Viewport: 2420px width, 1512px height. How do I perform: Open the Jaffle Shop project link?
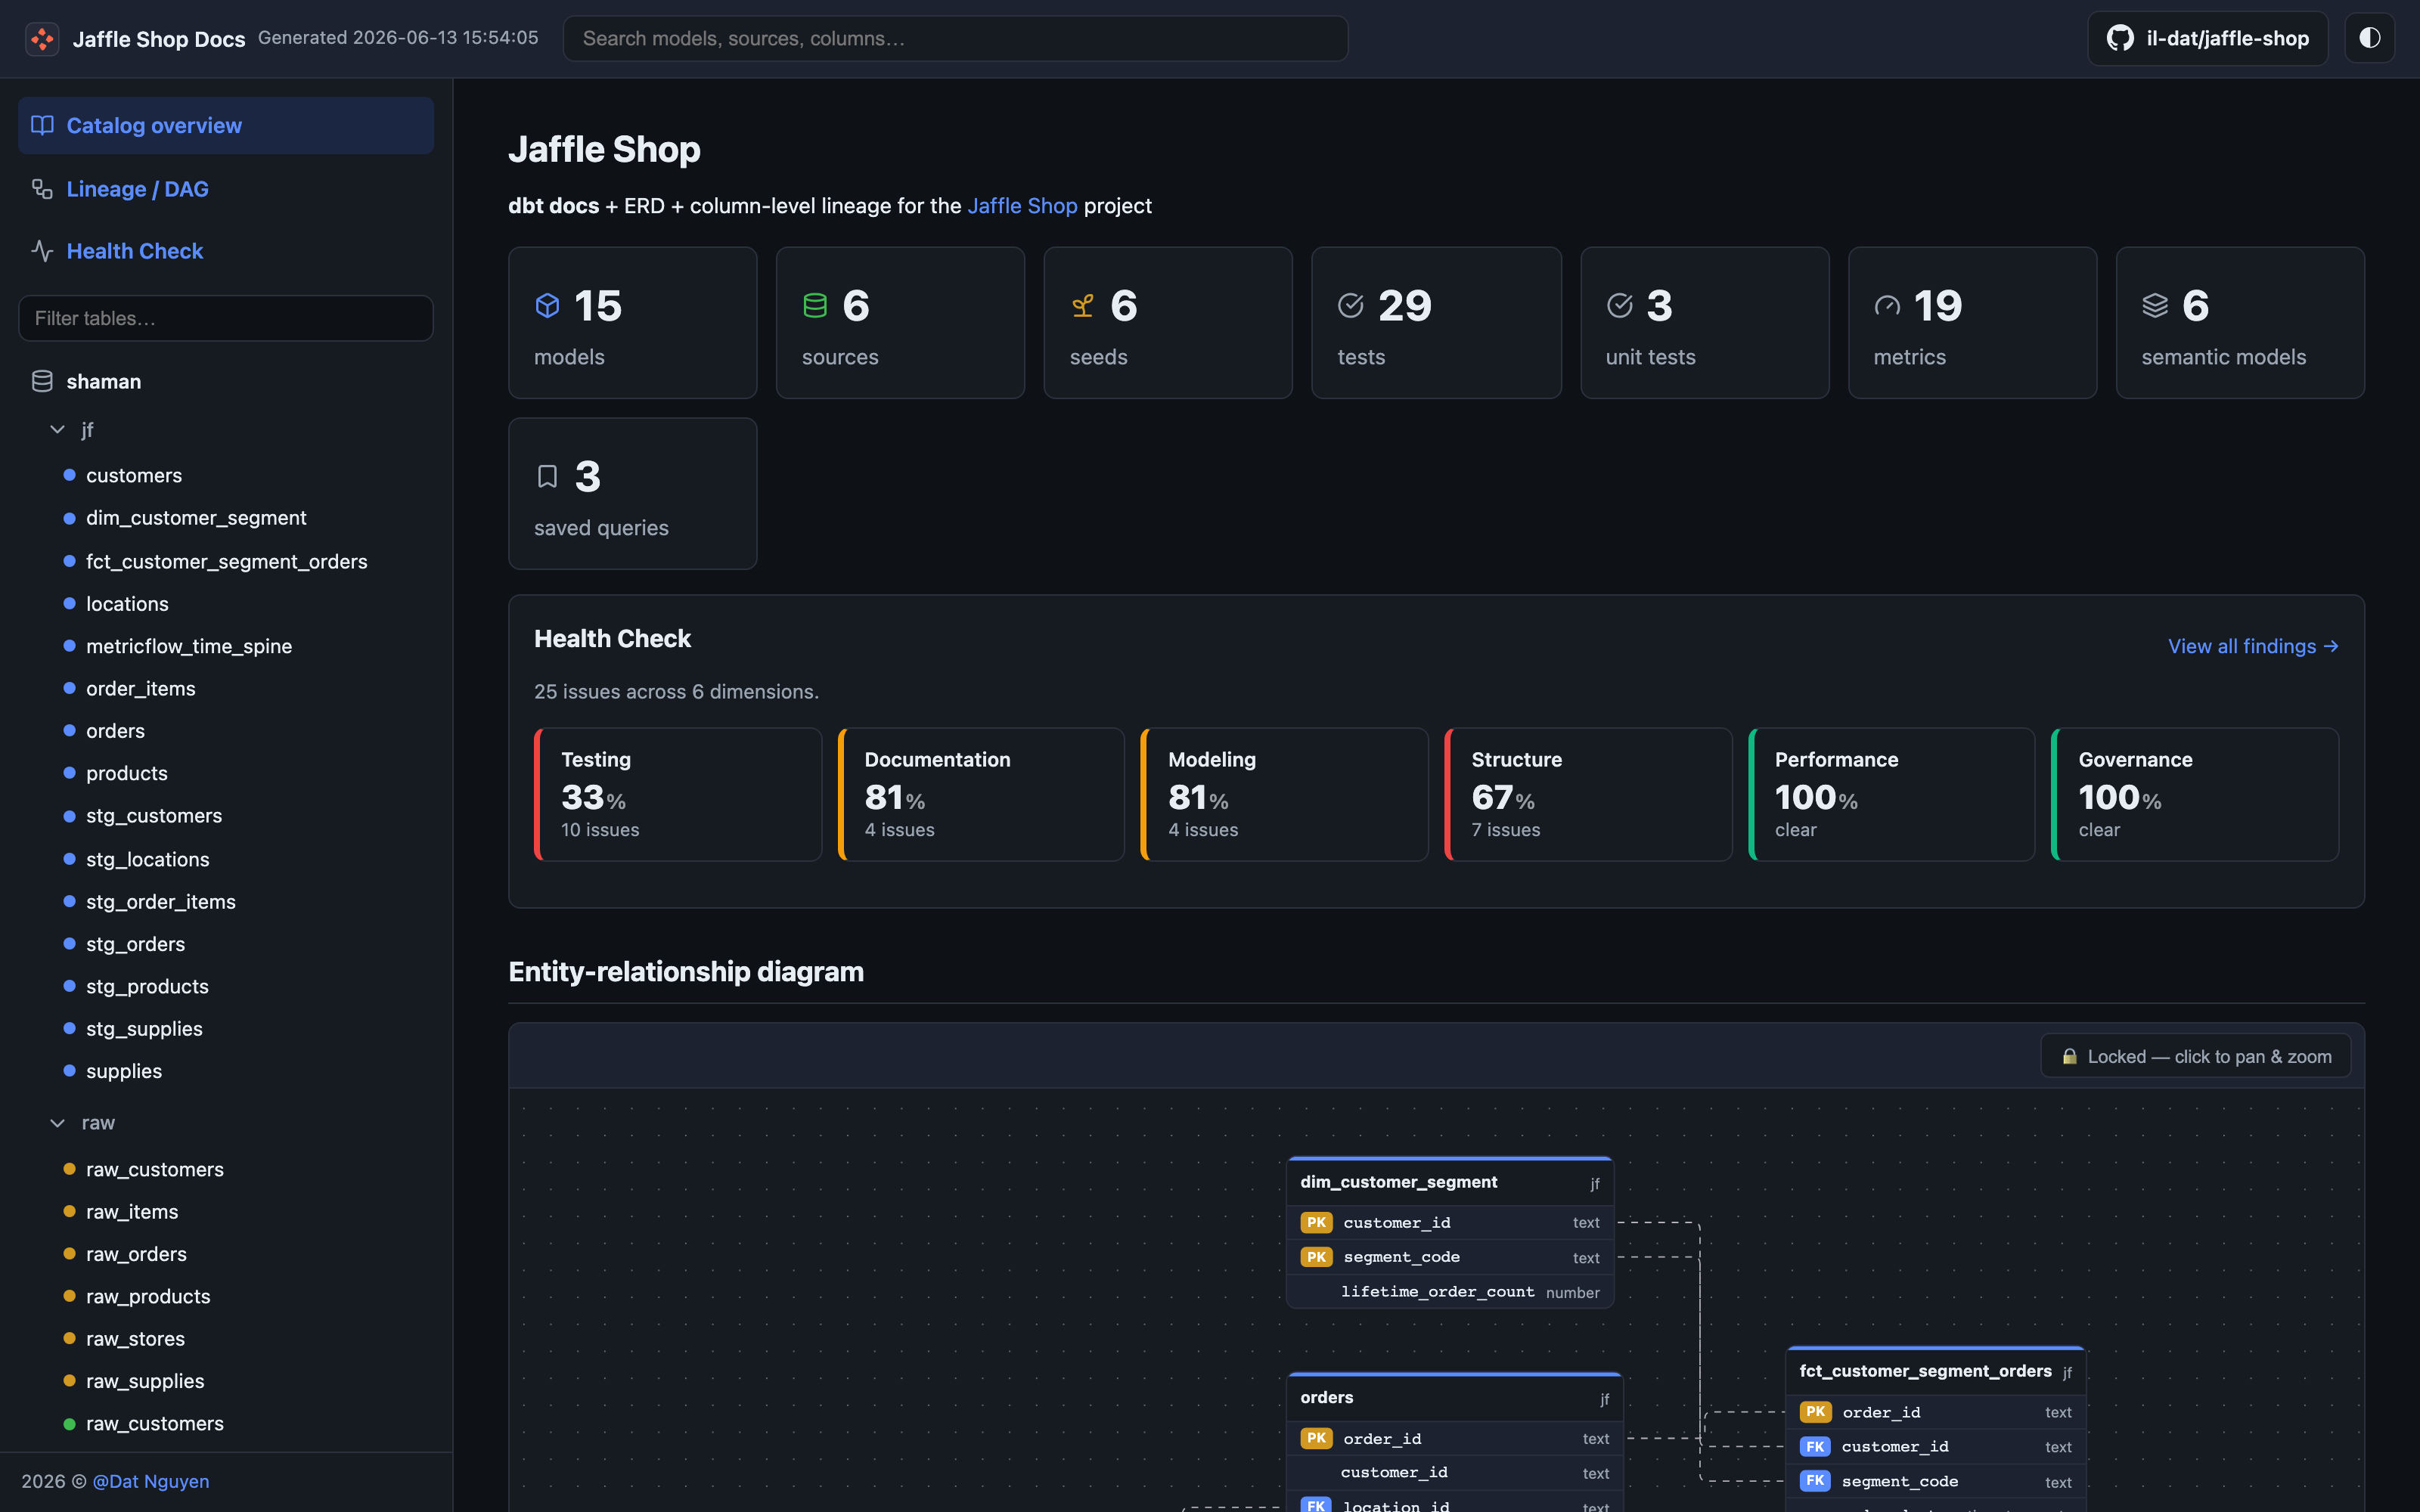[1022, 206]
